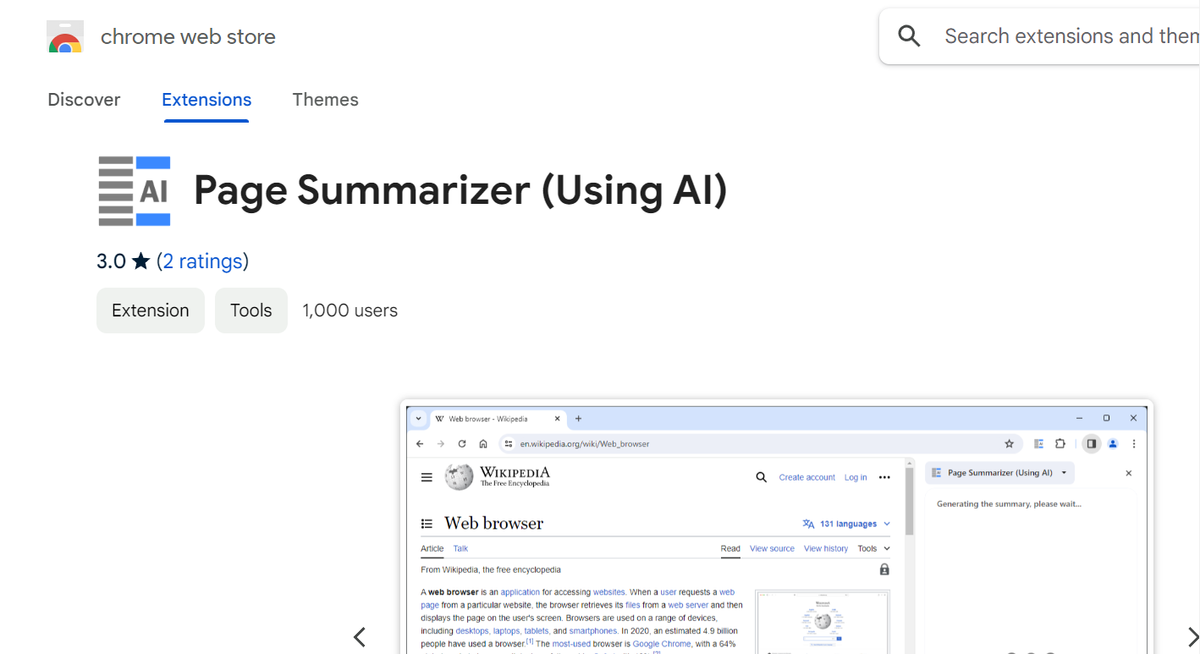Viewport: 1200px width, 654px height.
Task: Click the Chrome profile avatar icon
Action: [1113, 443]
